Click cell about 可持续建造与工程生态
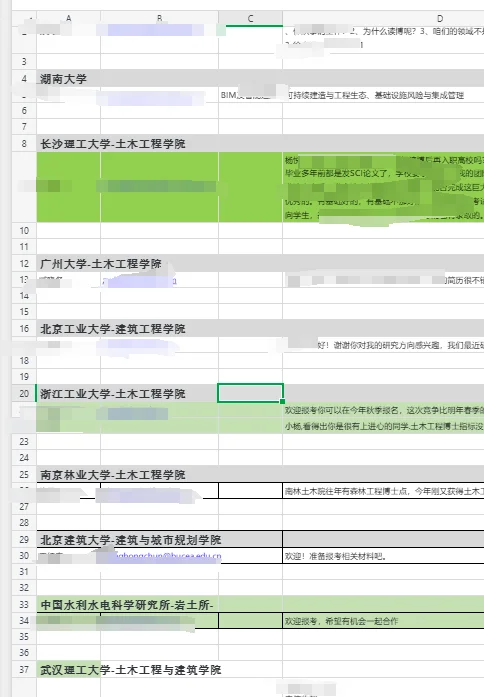This screenshot has height=697, width=484. 383,95
